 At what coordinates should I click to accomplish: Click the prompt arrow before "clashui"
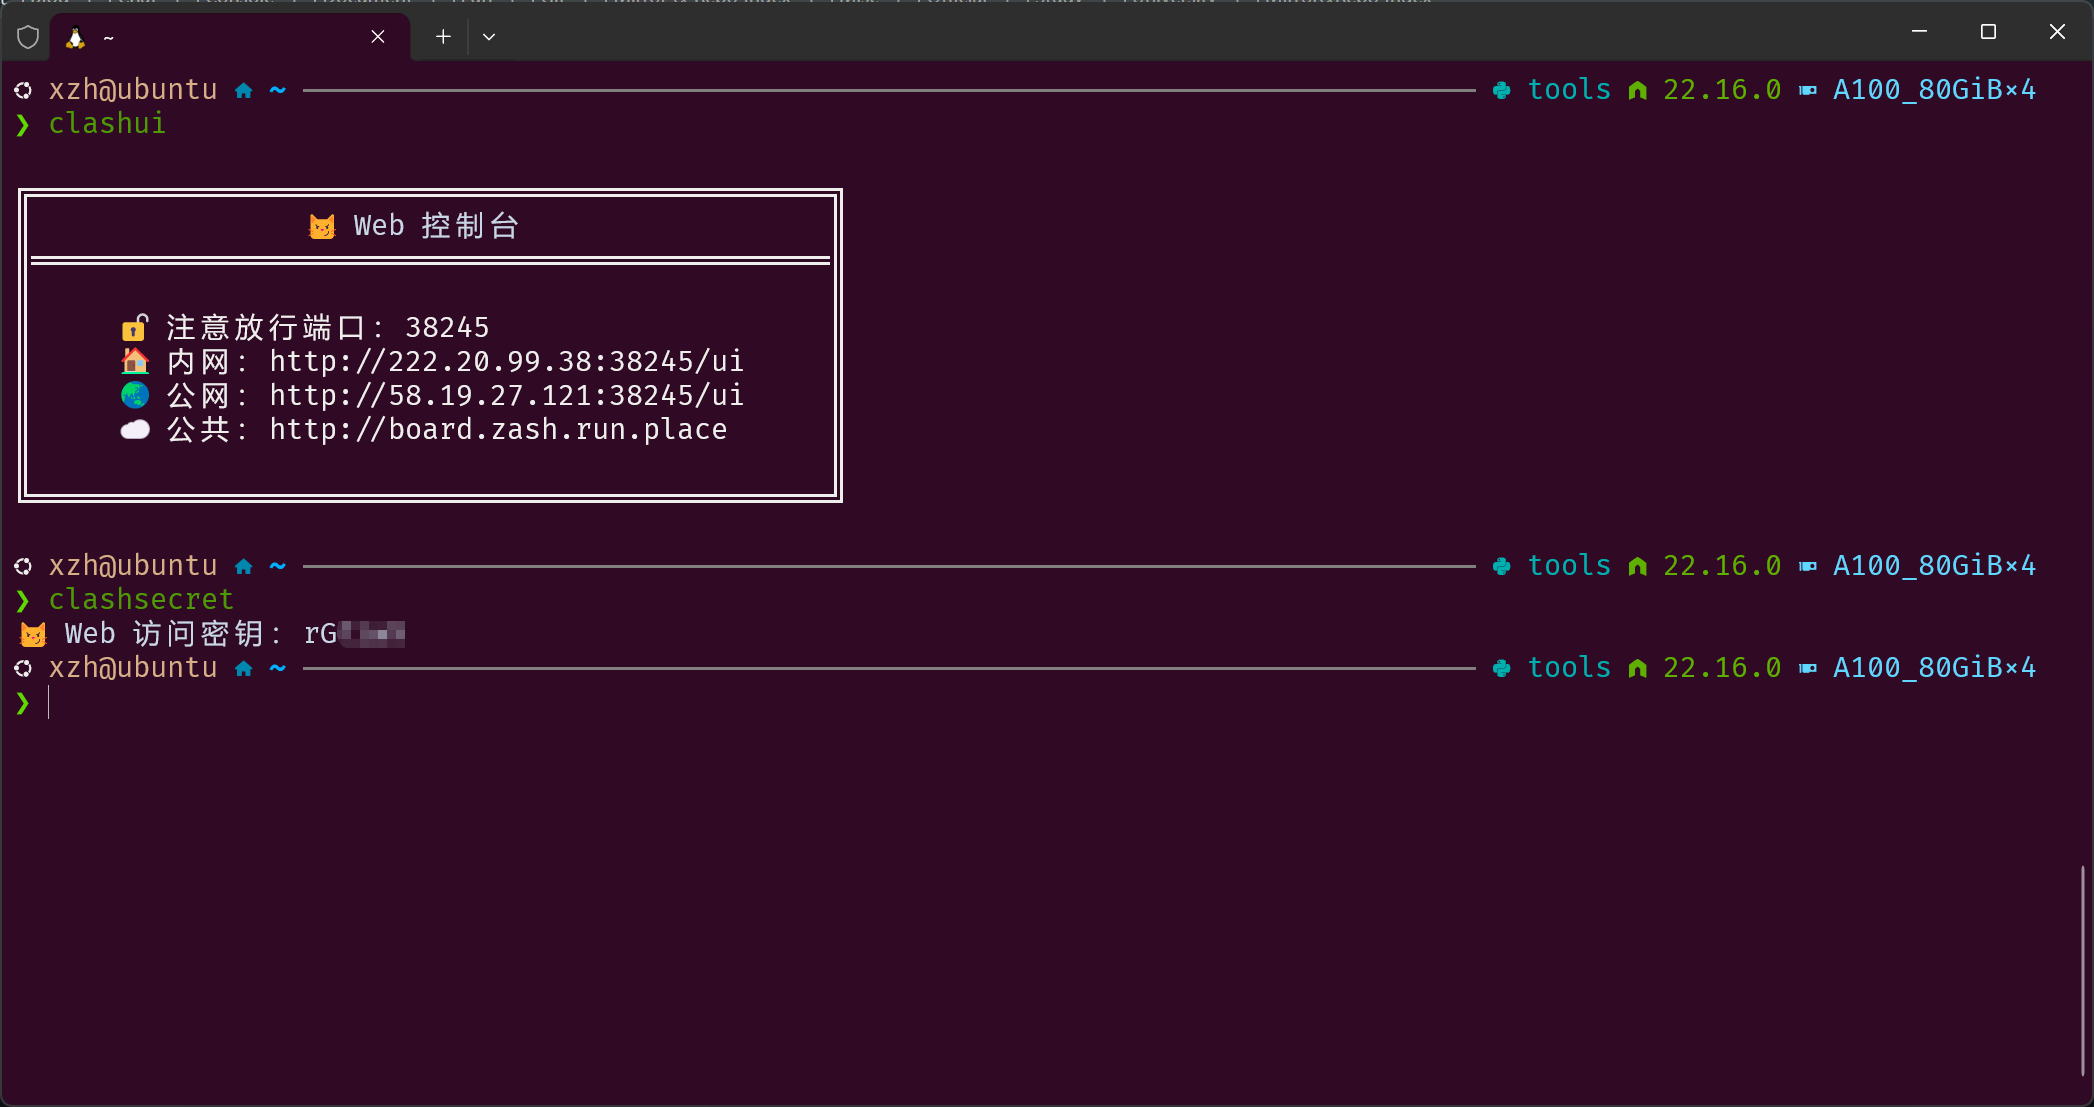pyautogui.click(x=22, y=125)
